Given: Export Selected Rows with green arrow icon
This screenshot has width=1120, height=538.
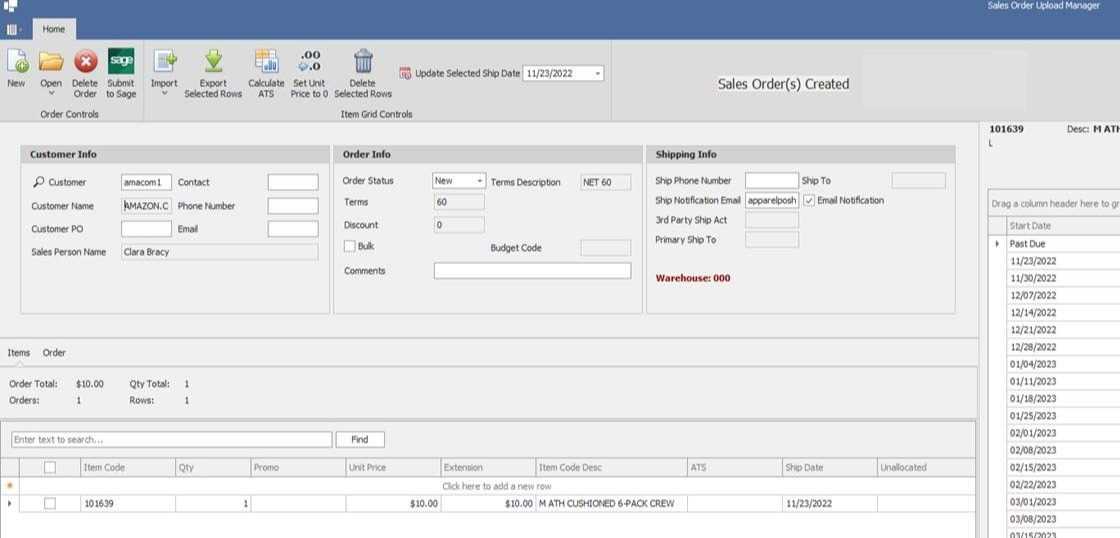Looking at the screenshot, I should pyautogui.click(x=213, y=61).
